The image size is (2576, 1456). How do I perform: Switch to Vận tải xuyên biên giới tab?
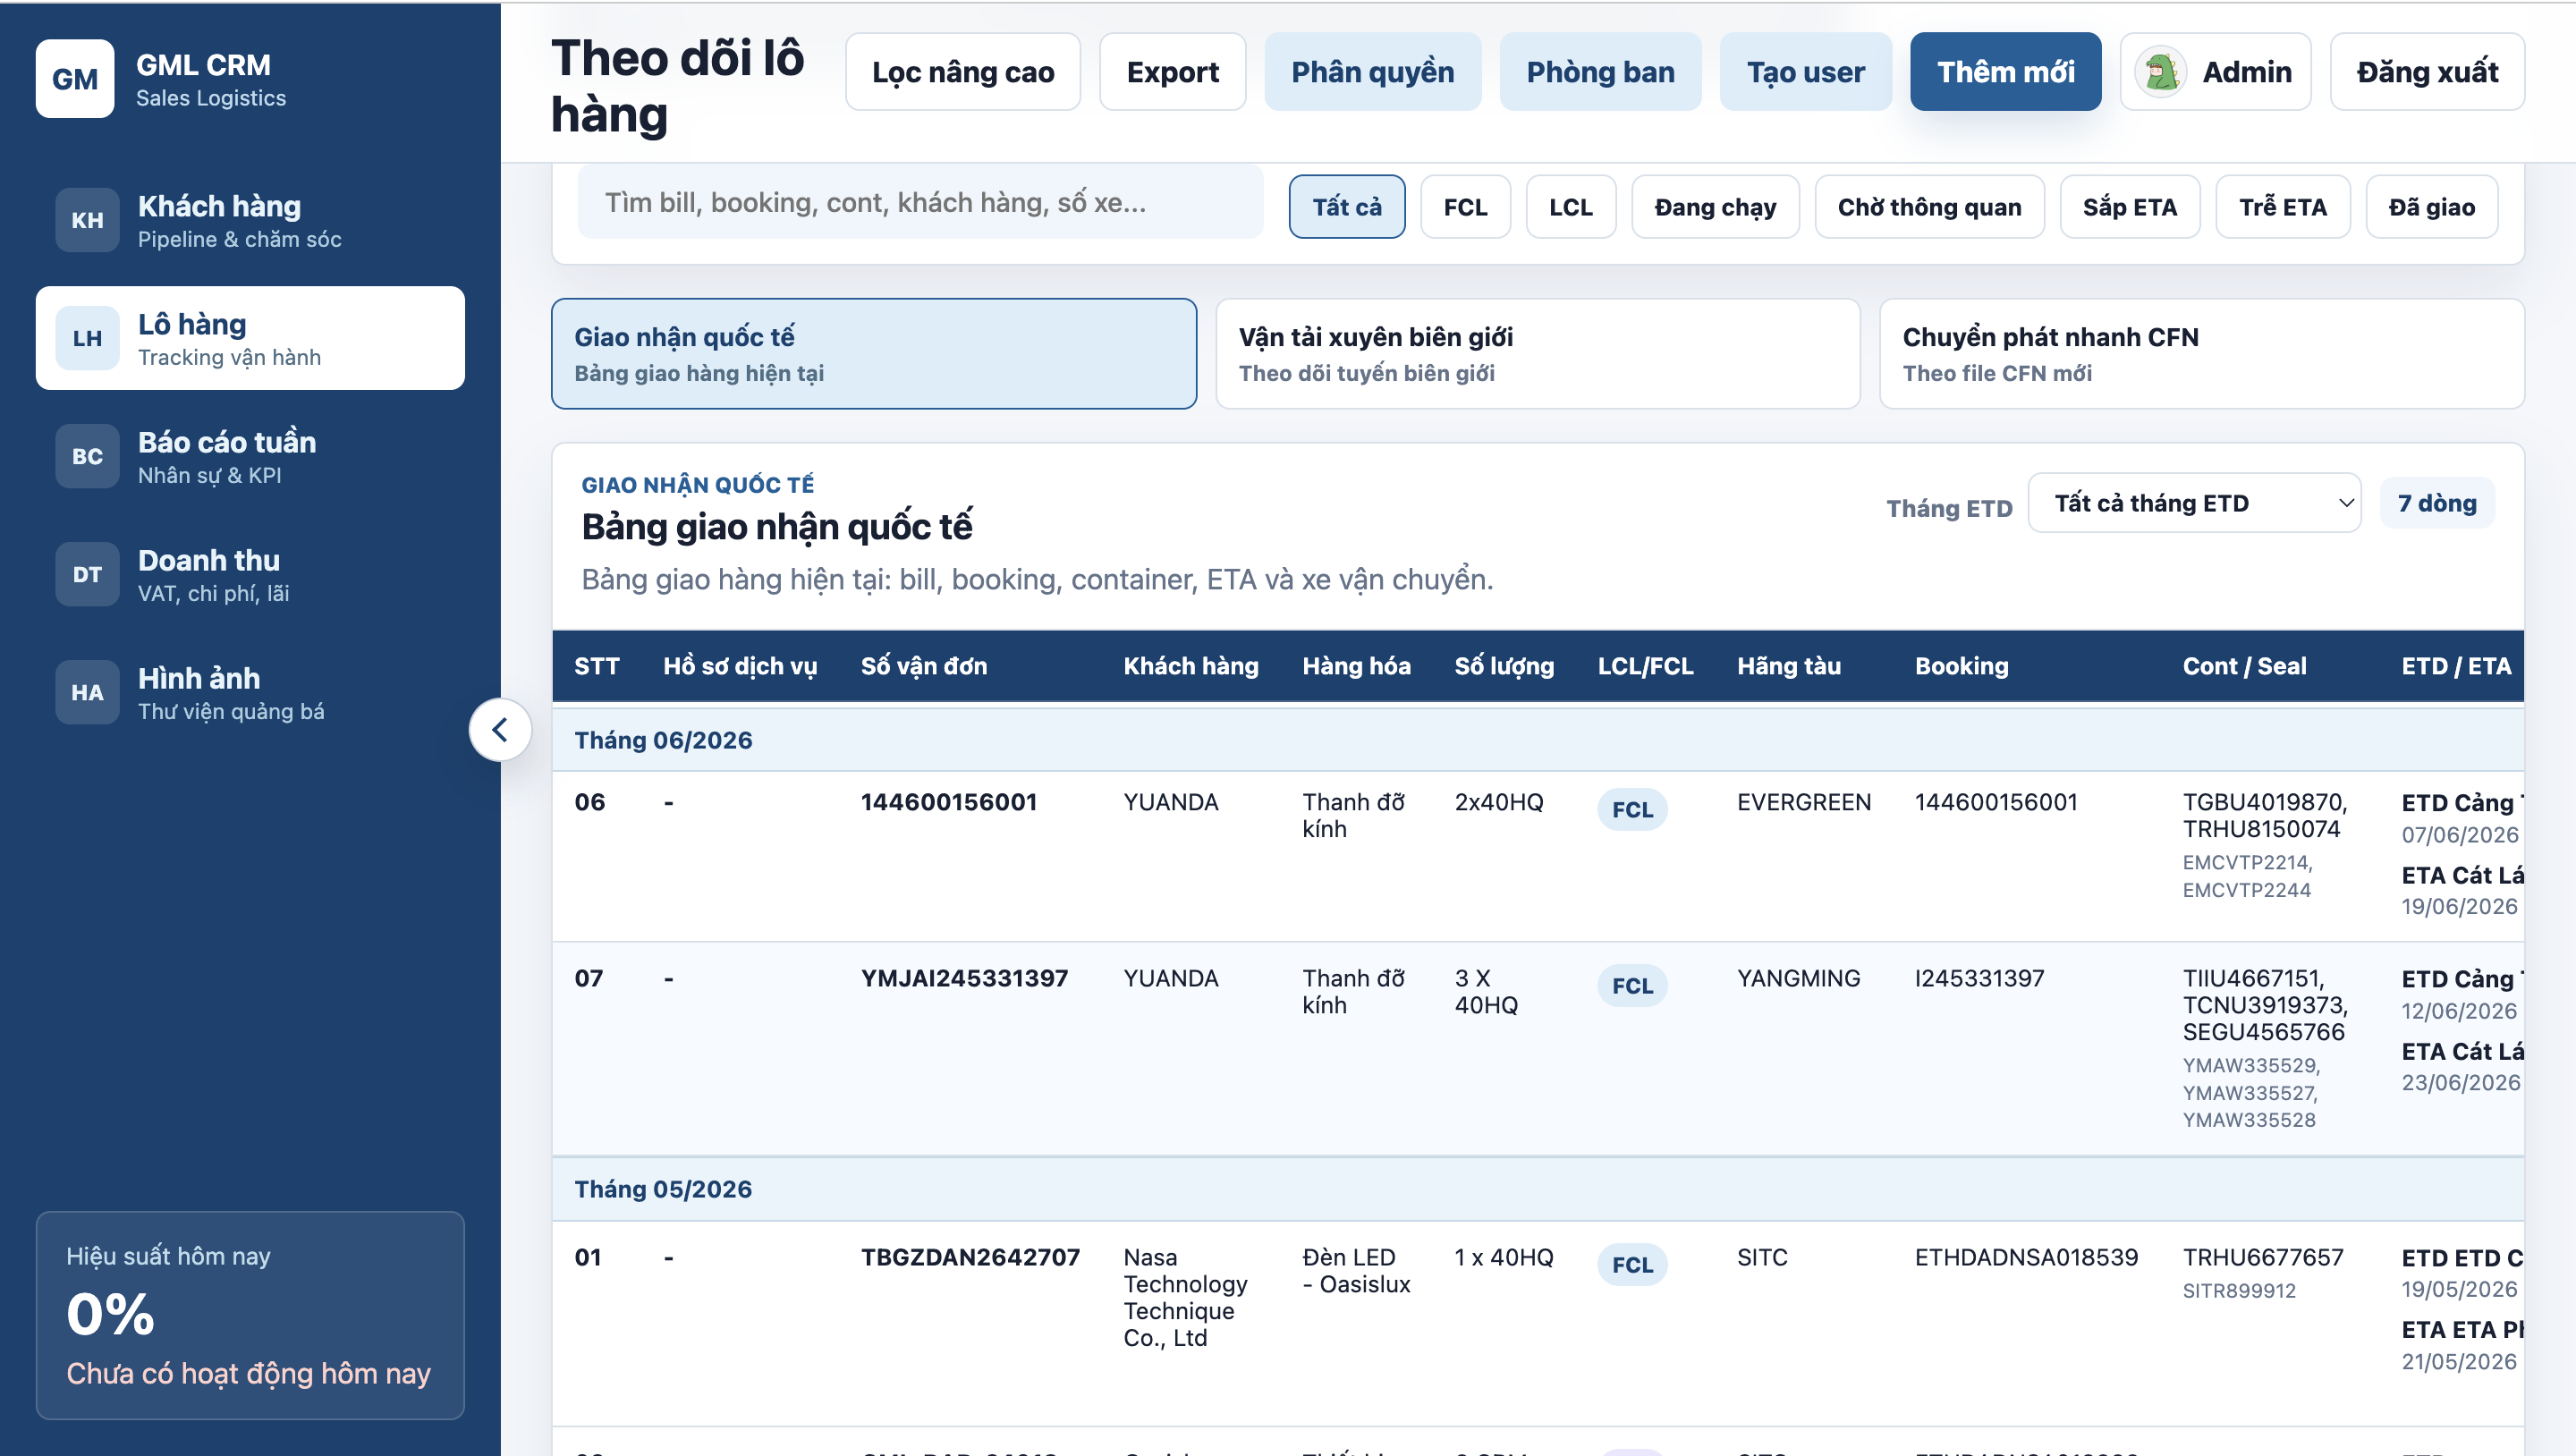tap(1538, 353)
